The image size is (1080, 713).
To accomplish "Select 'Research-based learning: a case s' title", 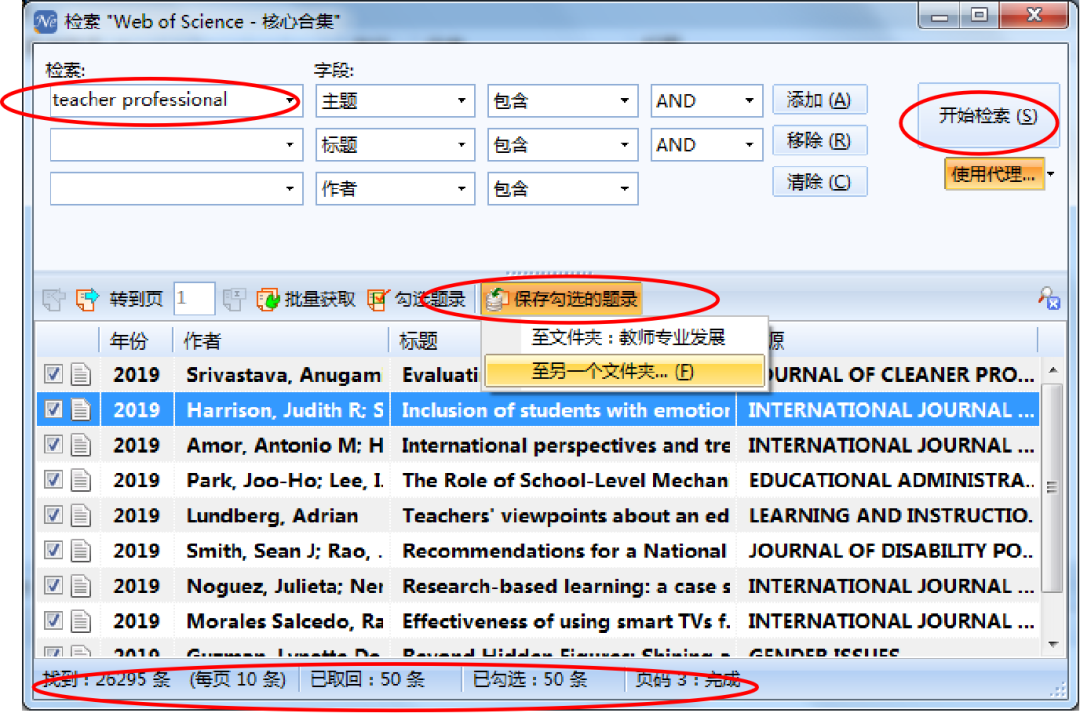I will tap(566, 586).
